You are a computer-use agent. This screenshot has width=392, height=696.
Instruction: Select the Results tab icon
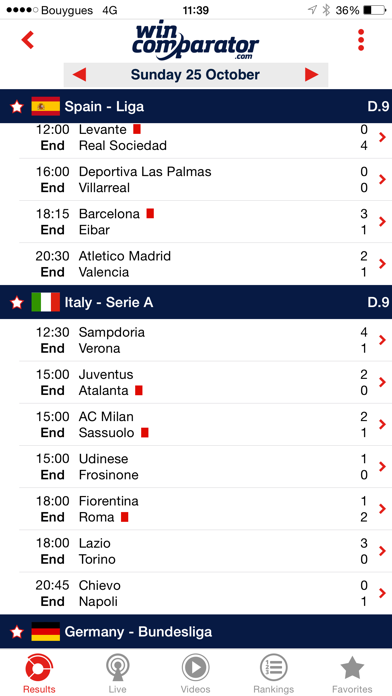click(39, 668)
